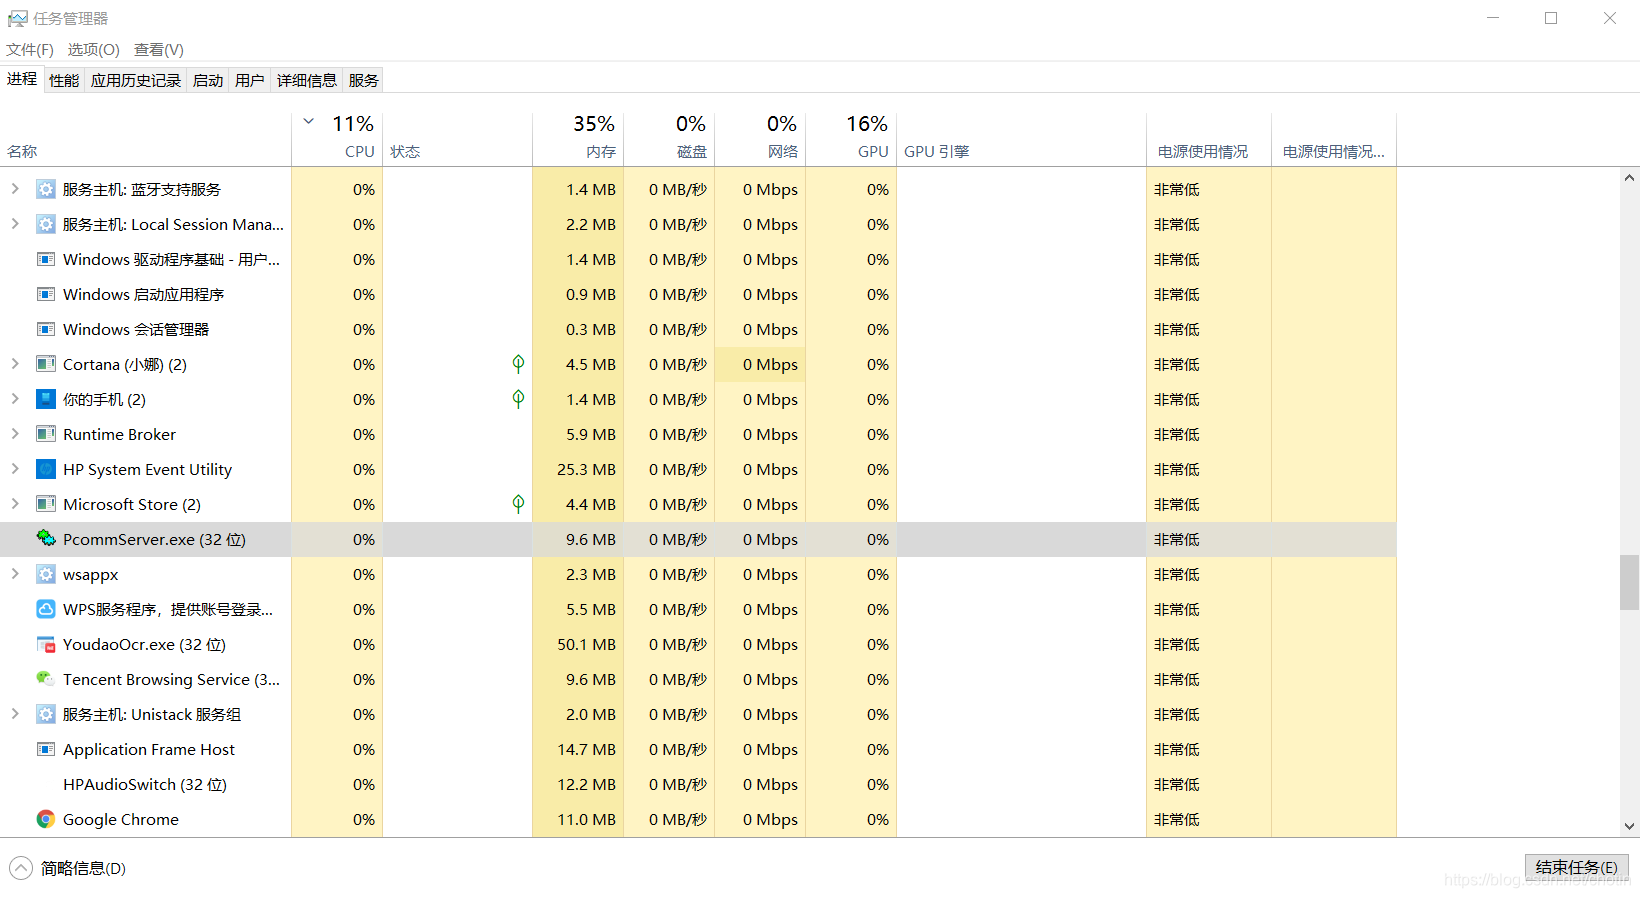1640x898 pixels.
Task: Open the 查看(V) menu
Action: pyautogui.click(x=159, y=49)
